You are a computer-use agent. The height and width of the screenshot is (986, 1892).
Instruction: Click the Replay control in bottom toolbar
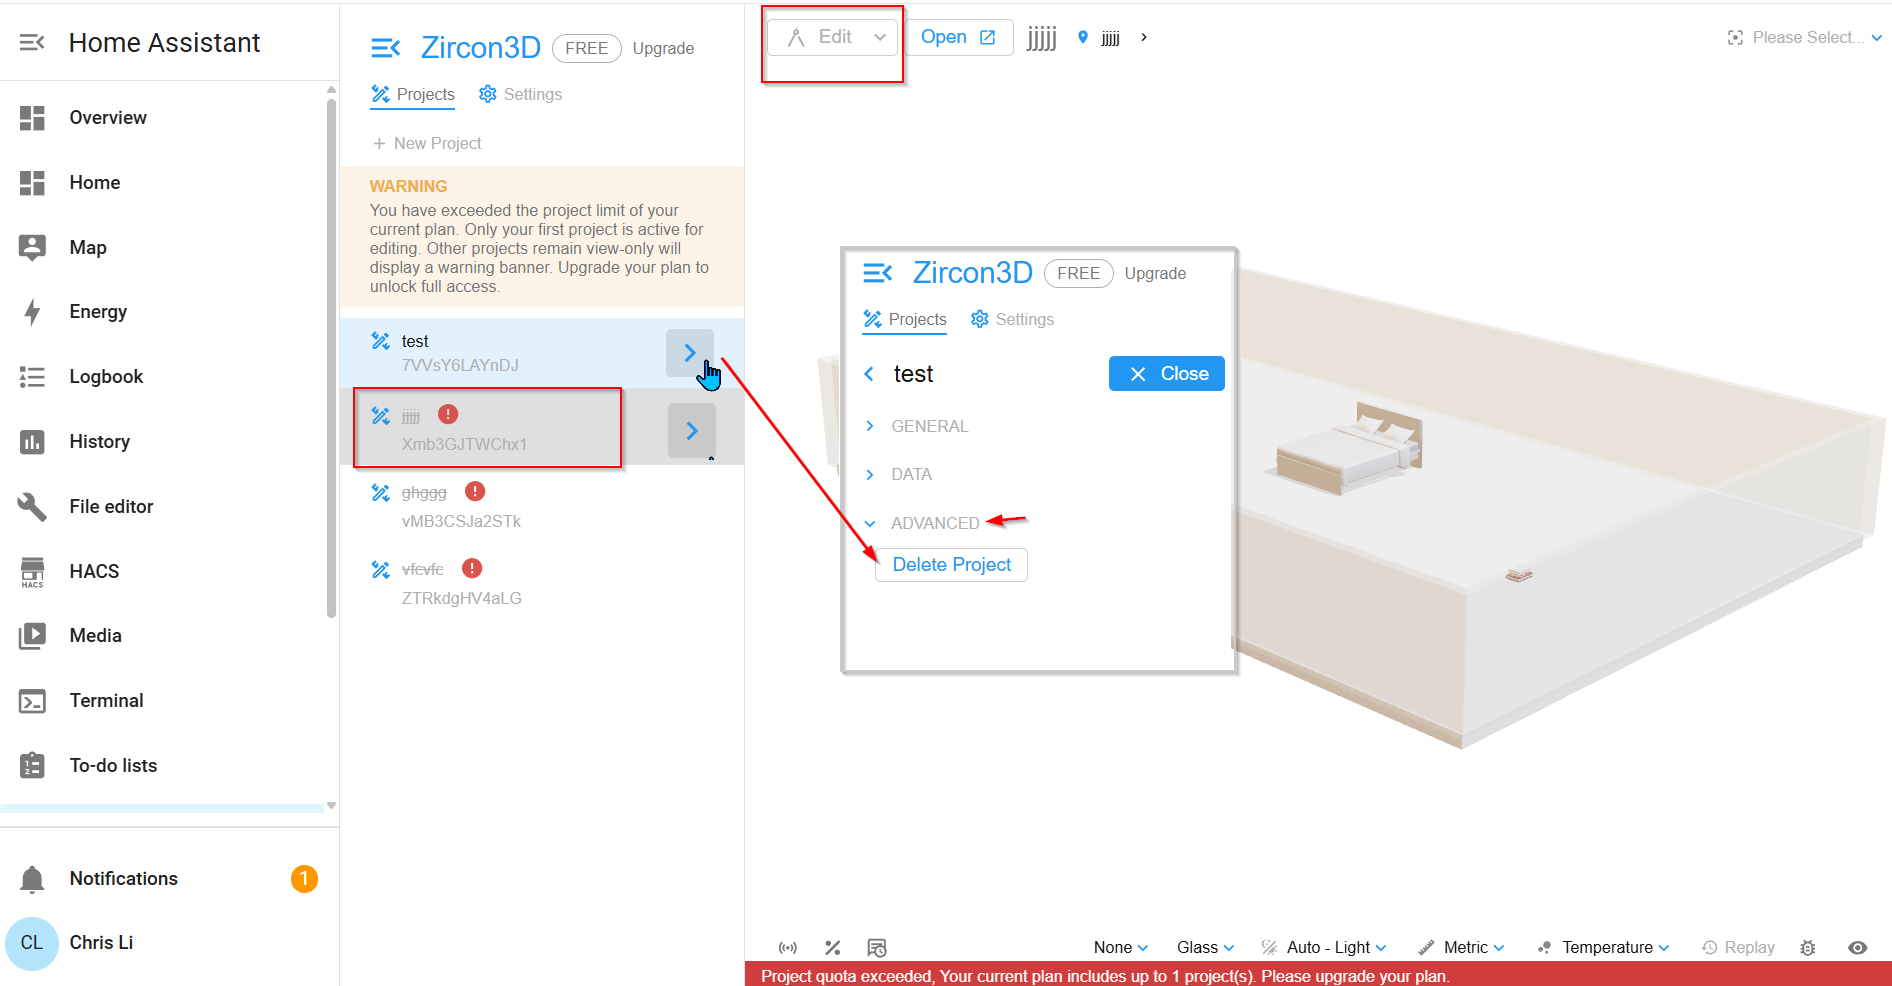click(x=1738, y=947)
